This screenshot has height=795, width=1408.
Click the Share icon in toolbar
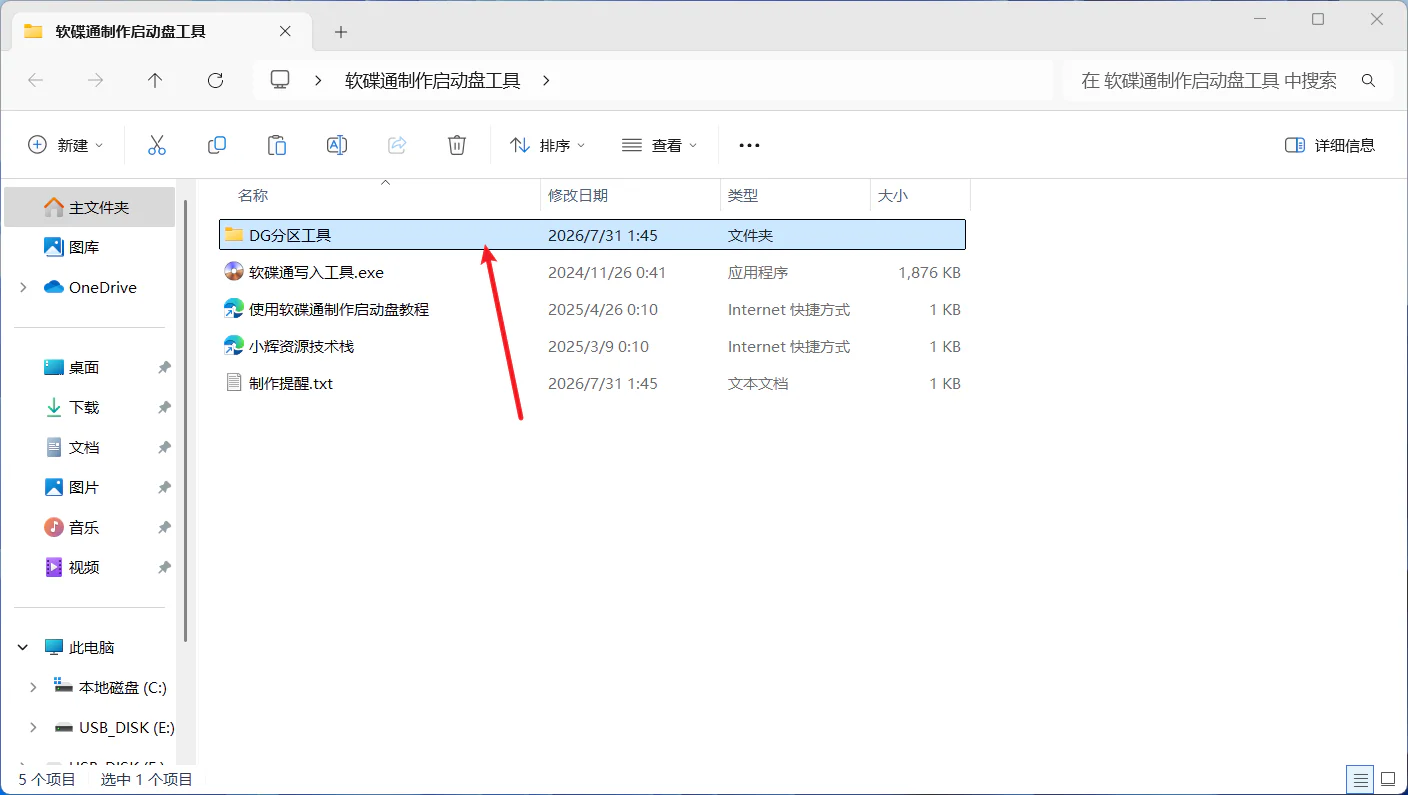pyautogui.click(x=397, y=145)
